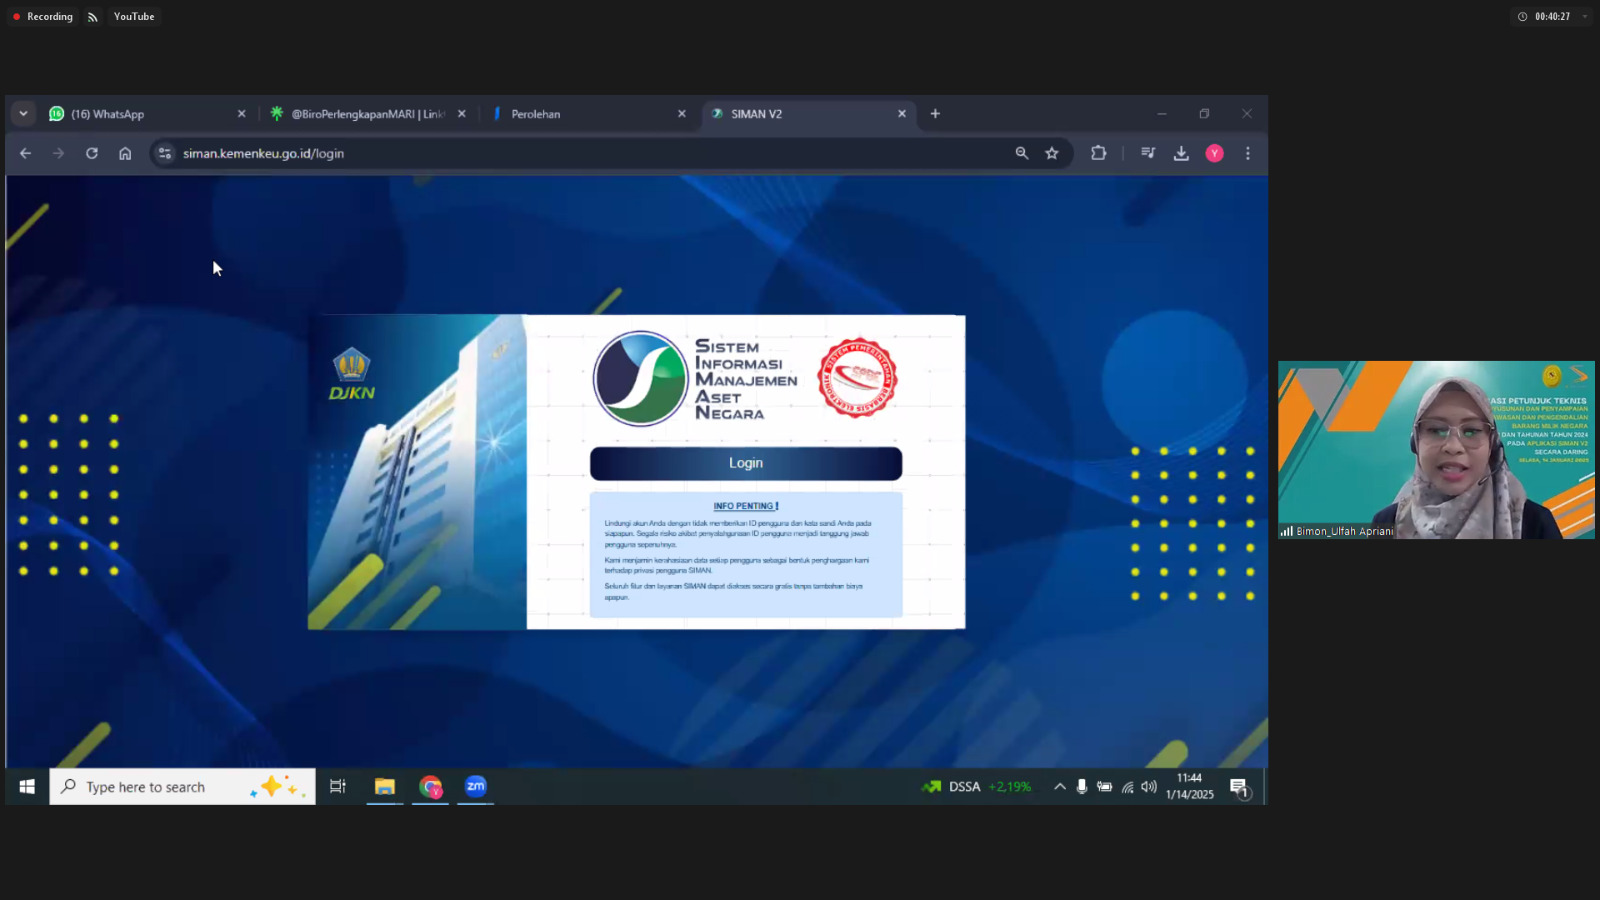Viewport: 1600px width, 900px height.
Task: Open the volume control in system tray
Action: point(1149,787)
